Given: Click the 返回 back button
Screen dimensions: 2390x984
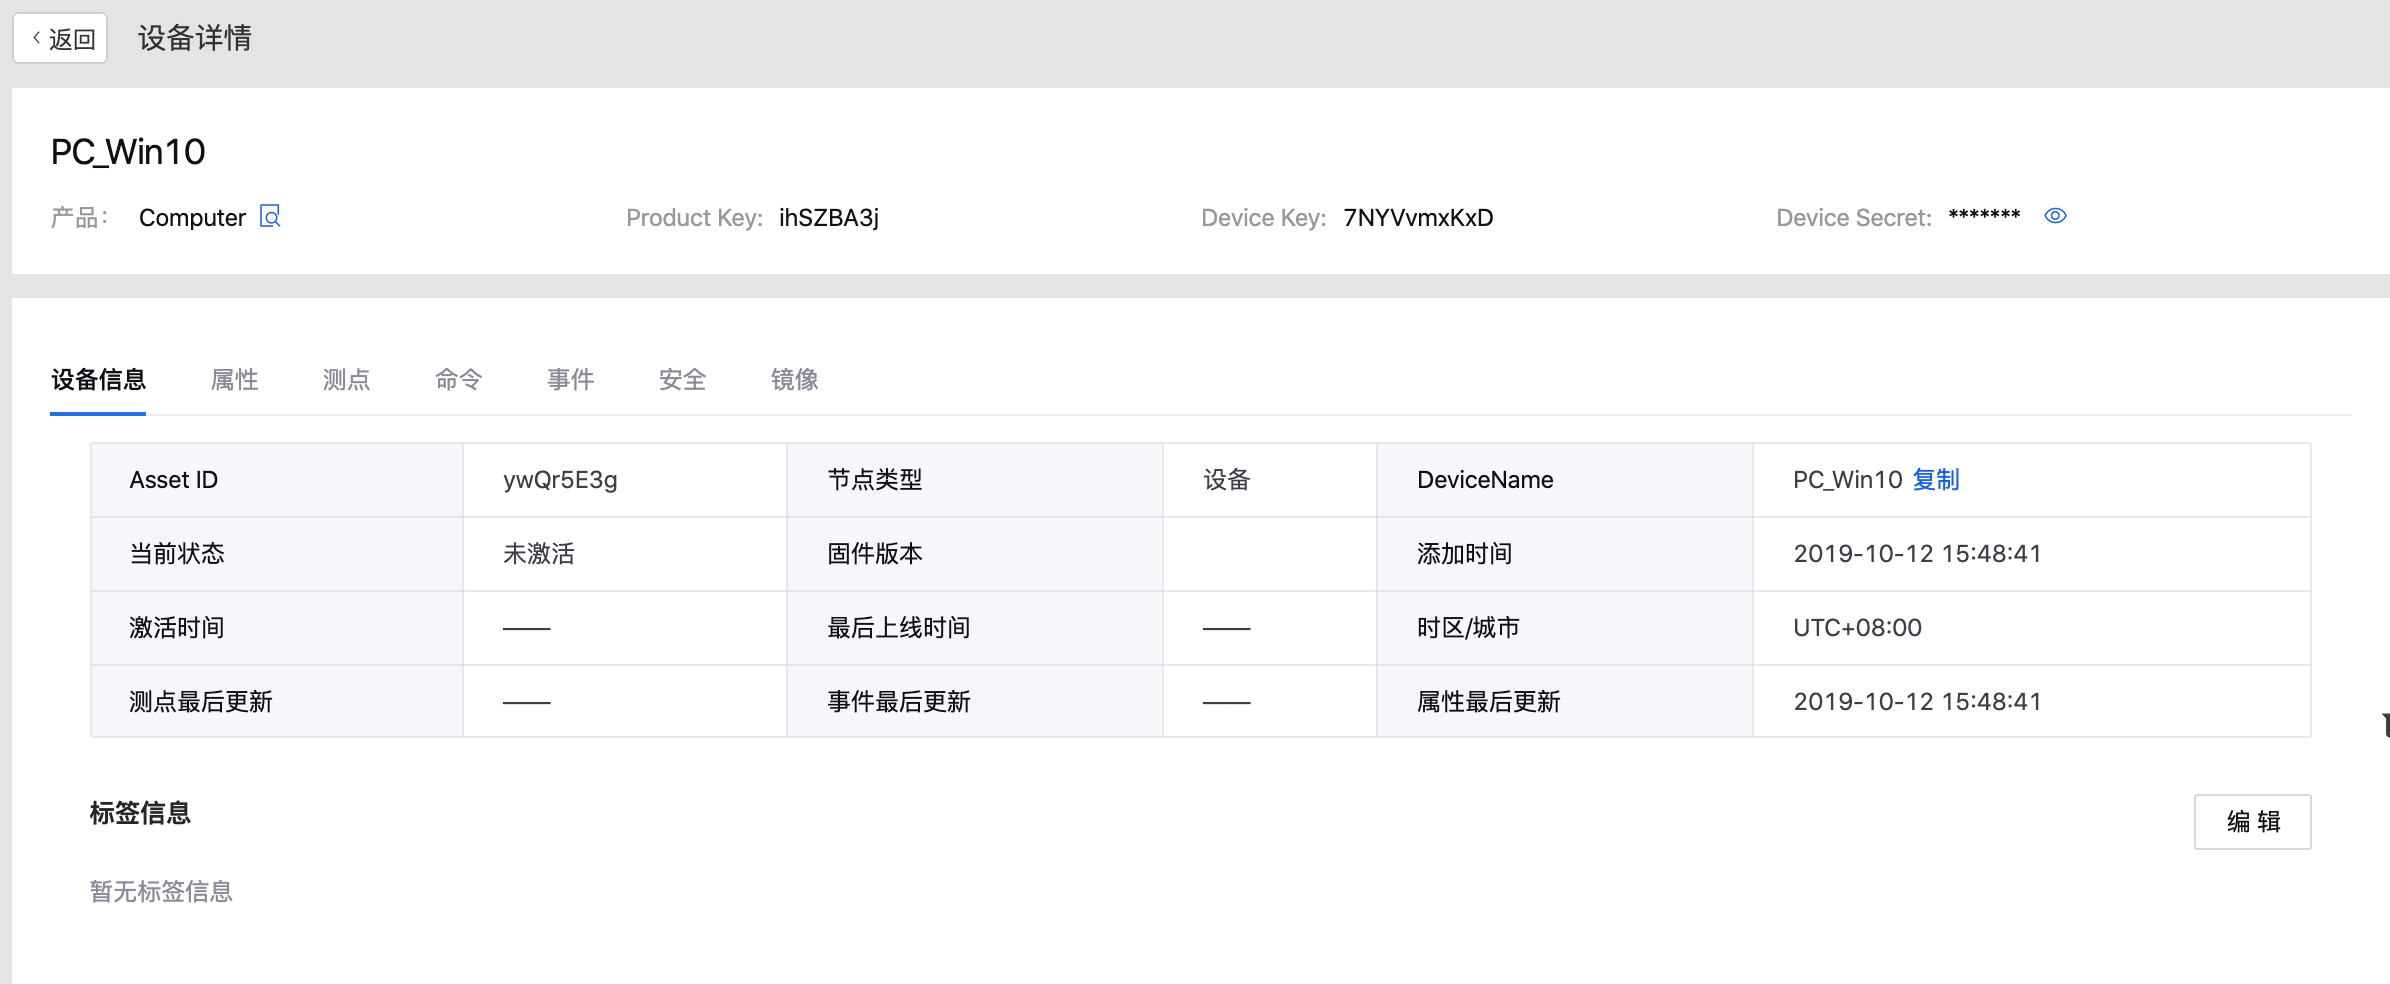Looking at the screenshot, I should (61, 39).
